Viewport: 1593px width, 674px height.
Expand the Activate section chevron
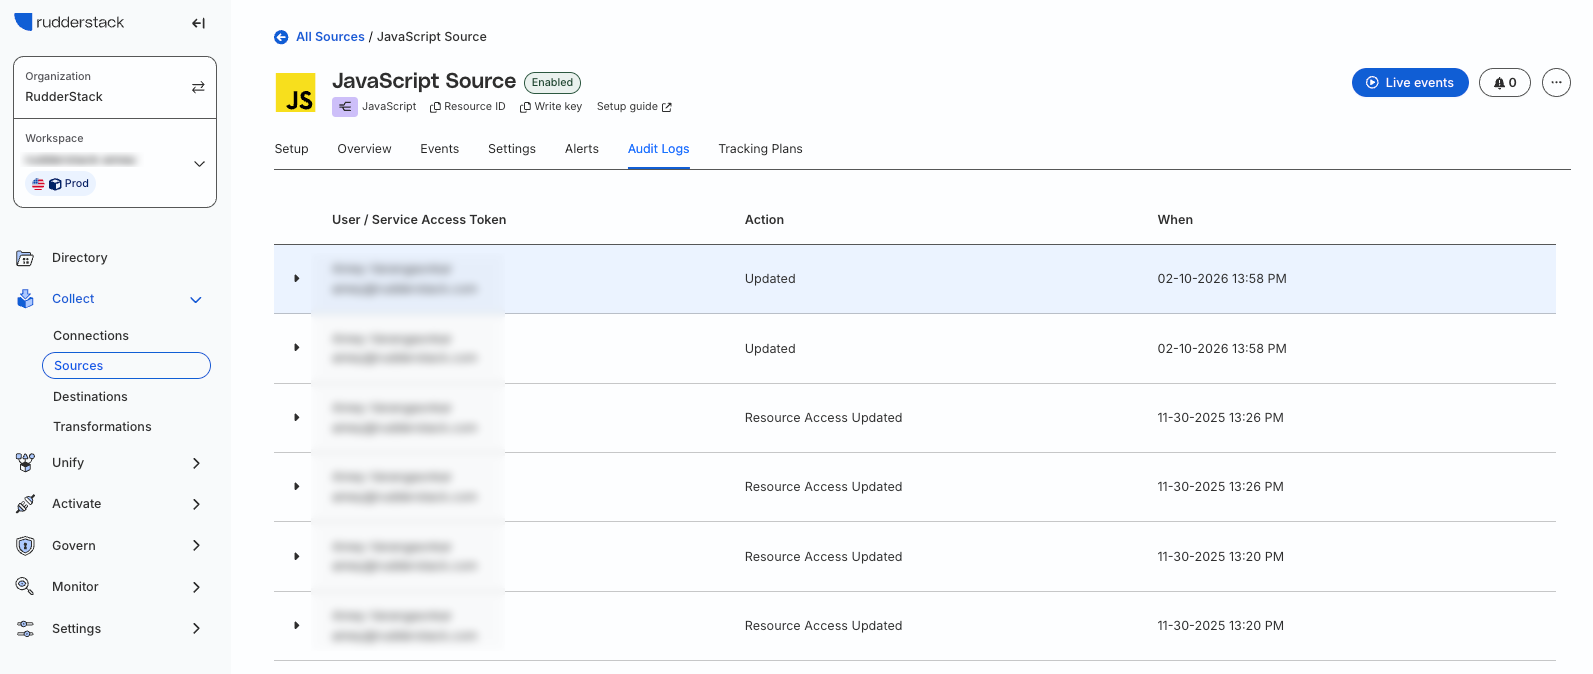pyautogui.click(x=196, y=504)
